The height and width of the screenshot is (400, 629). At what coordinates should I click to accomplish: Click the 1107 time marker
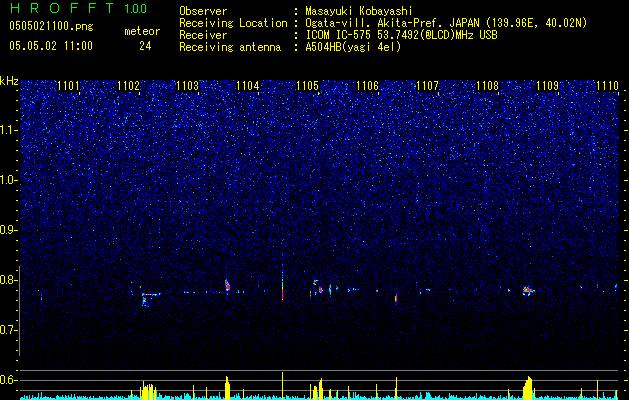click(x=427, y=85)
